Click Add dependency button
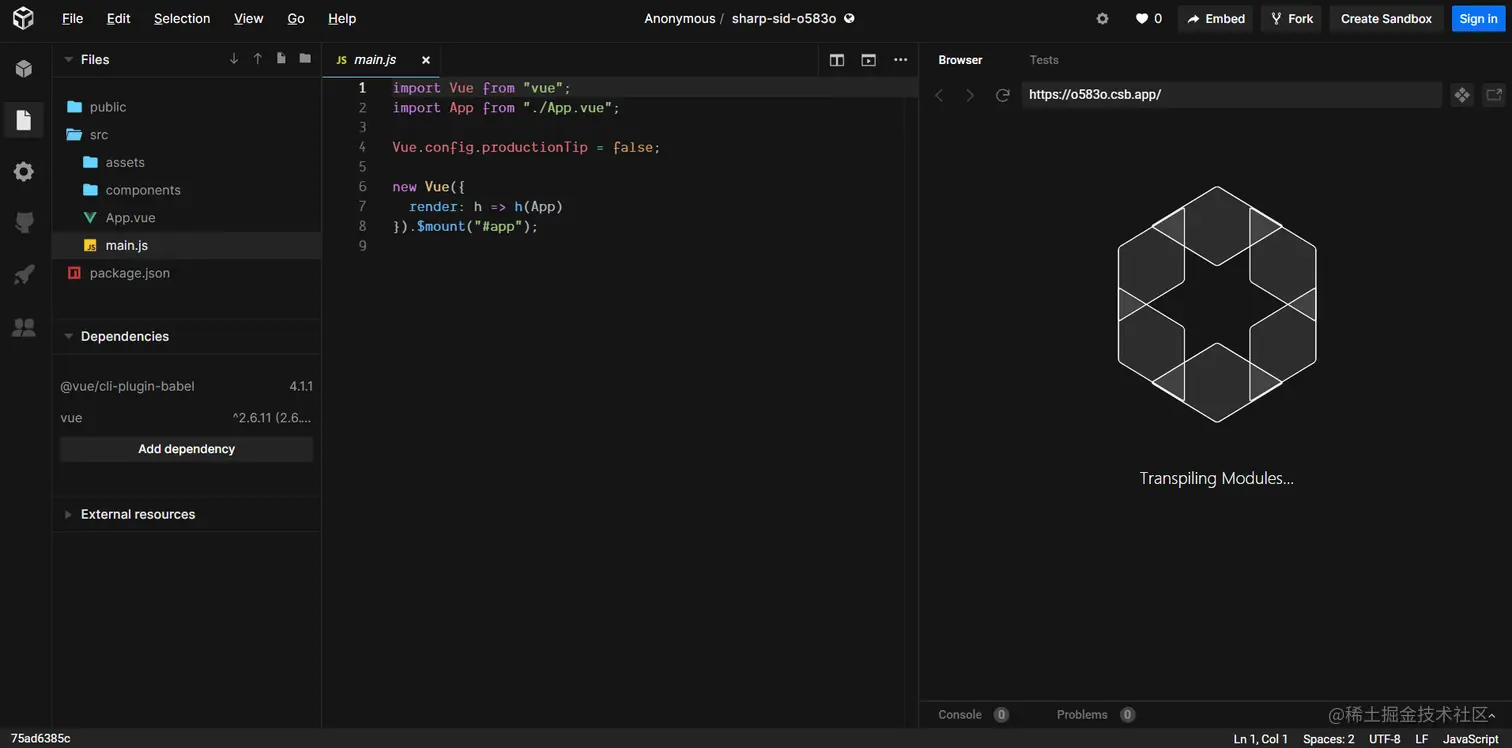This screenshot has width=1512, height=748. tap(186, 449)
